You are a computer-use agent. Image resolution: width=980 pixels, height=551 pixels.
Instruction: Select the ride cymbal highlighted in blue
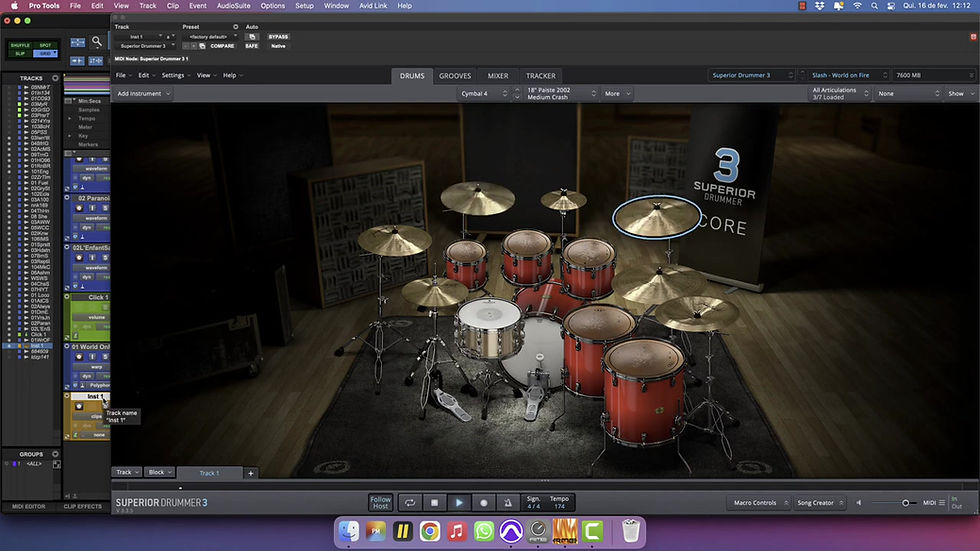[656, 216]
